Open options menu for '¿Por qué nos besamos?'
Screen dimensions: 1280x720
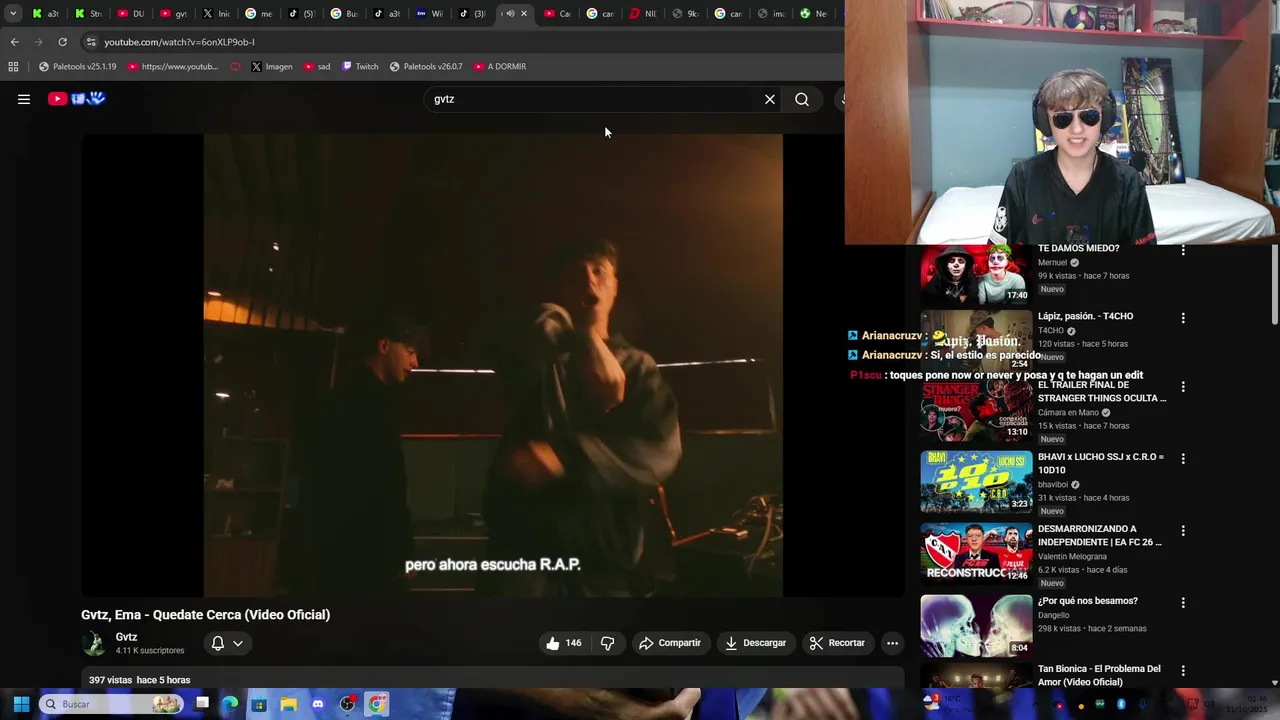coord(1183,602)
